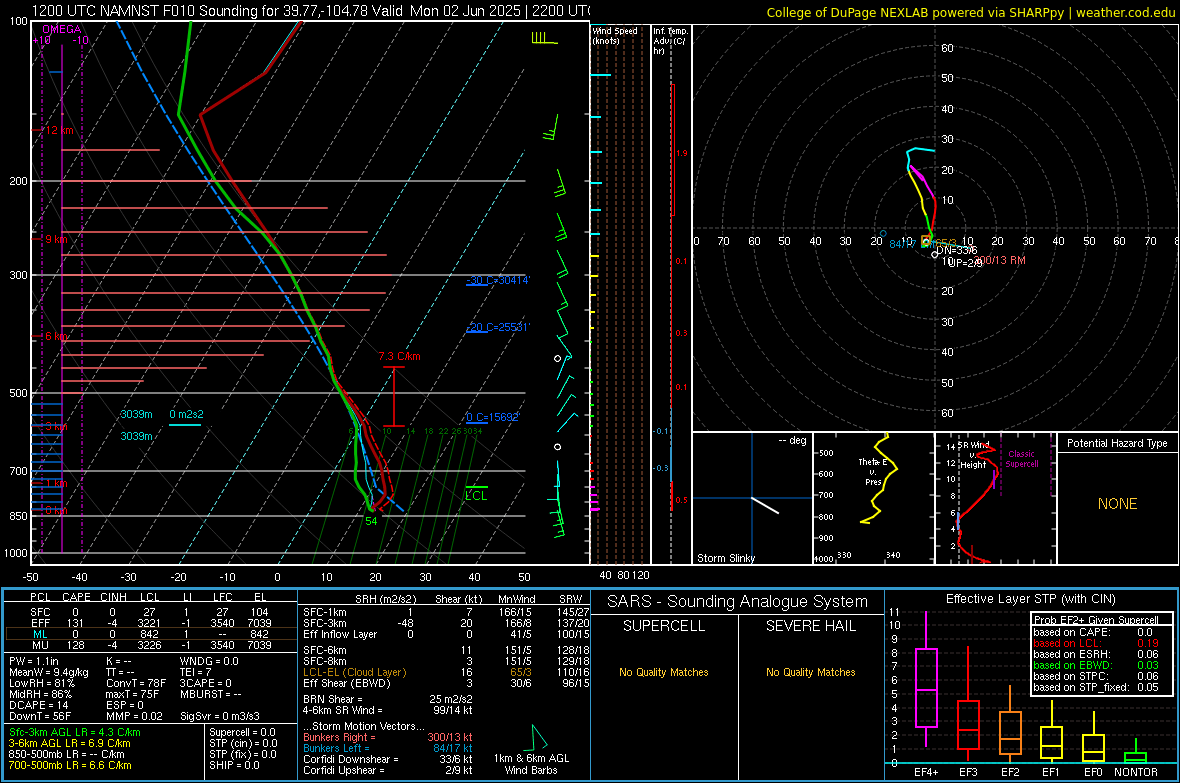Image resolution: width=1180 pixels, height=783 pixels.
Task: Click the MeanW = 9.4g/kg value
Action: point(48,672)
